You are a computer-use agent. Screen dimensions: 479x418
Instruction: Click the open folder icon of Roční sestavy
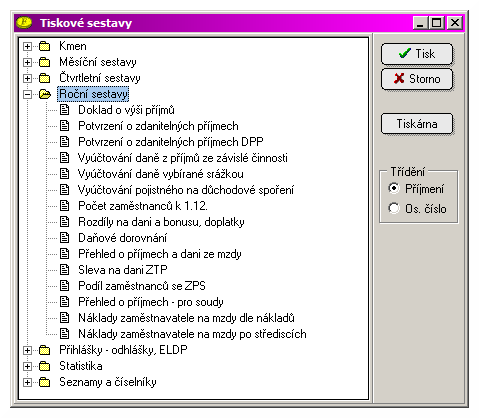[45, 94]
